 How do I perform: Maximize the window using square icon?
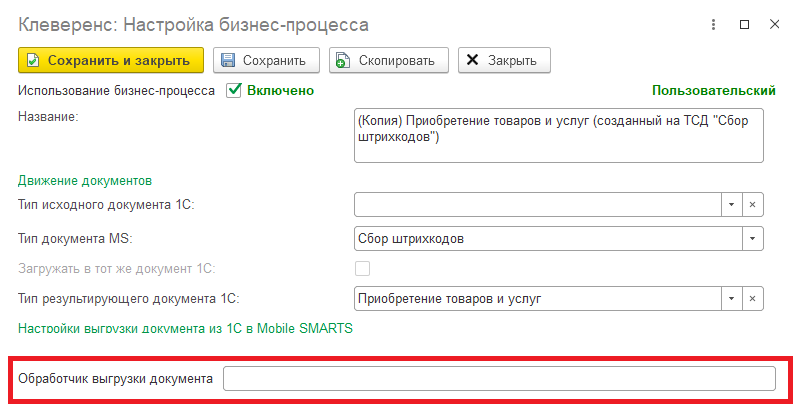(745, 25)
